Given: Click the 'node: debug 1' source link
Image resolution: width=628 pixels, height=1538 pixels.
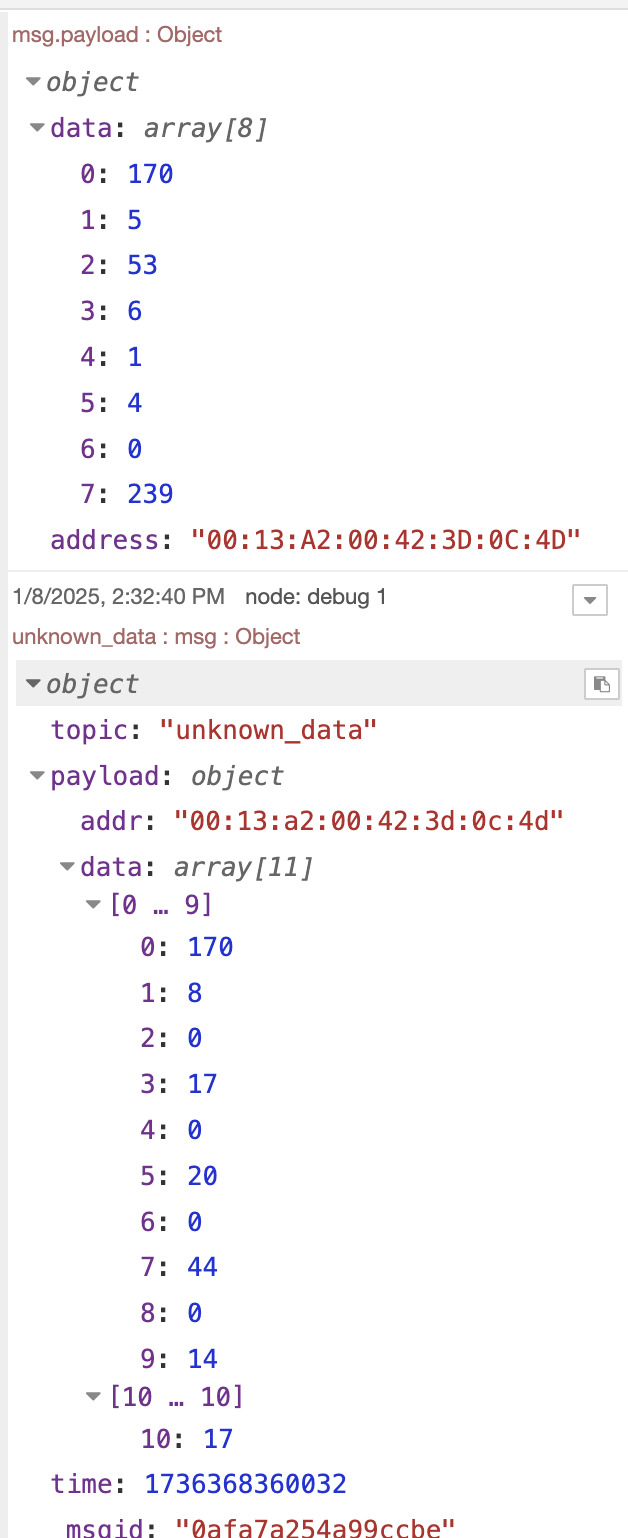Looking at the screenshot, I should click(315, 597).
